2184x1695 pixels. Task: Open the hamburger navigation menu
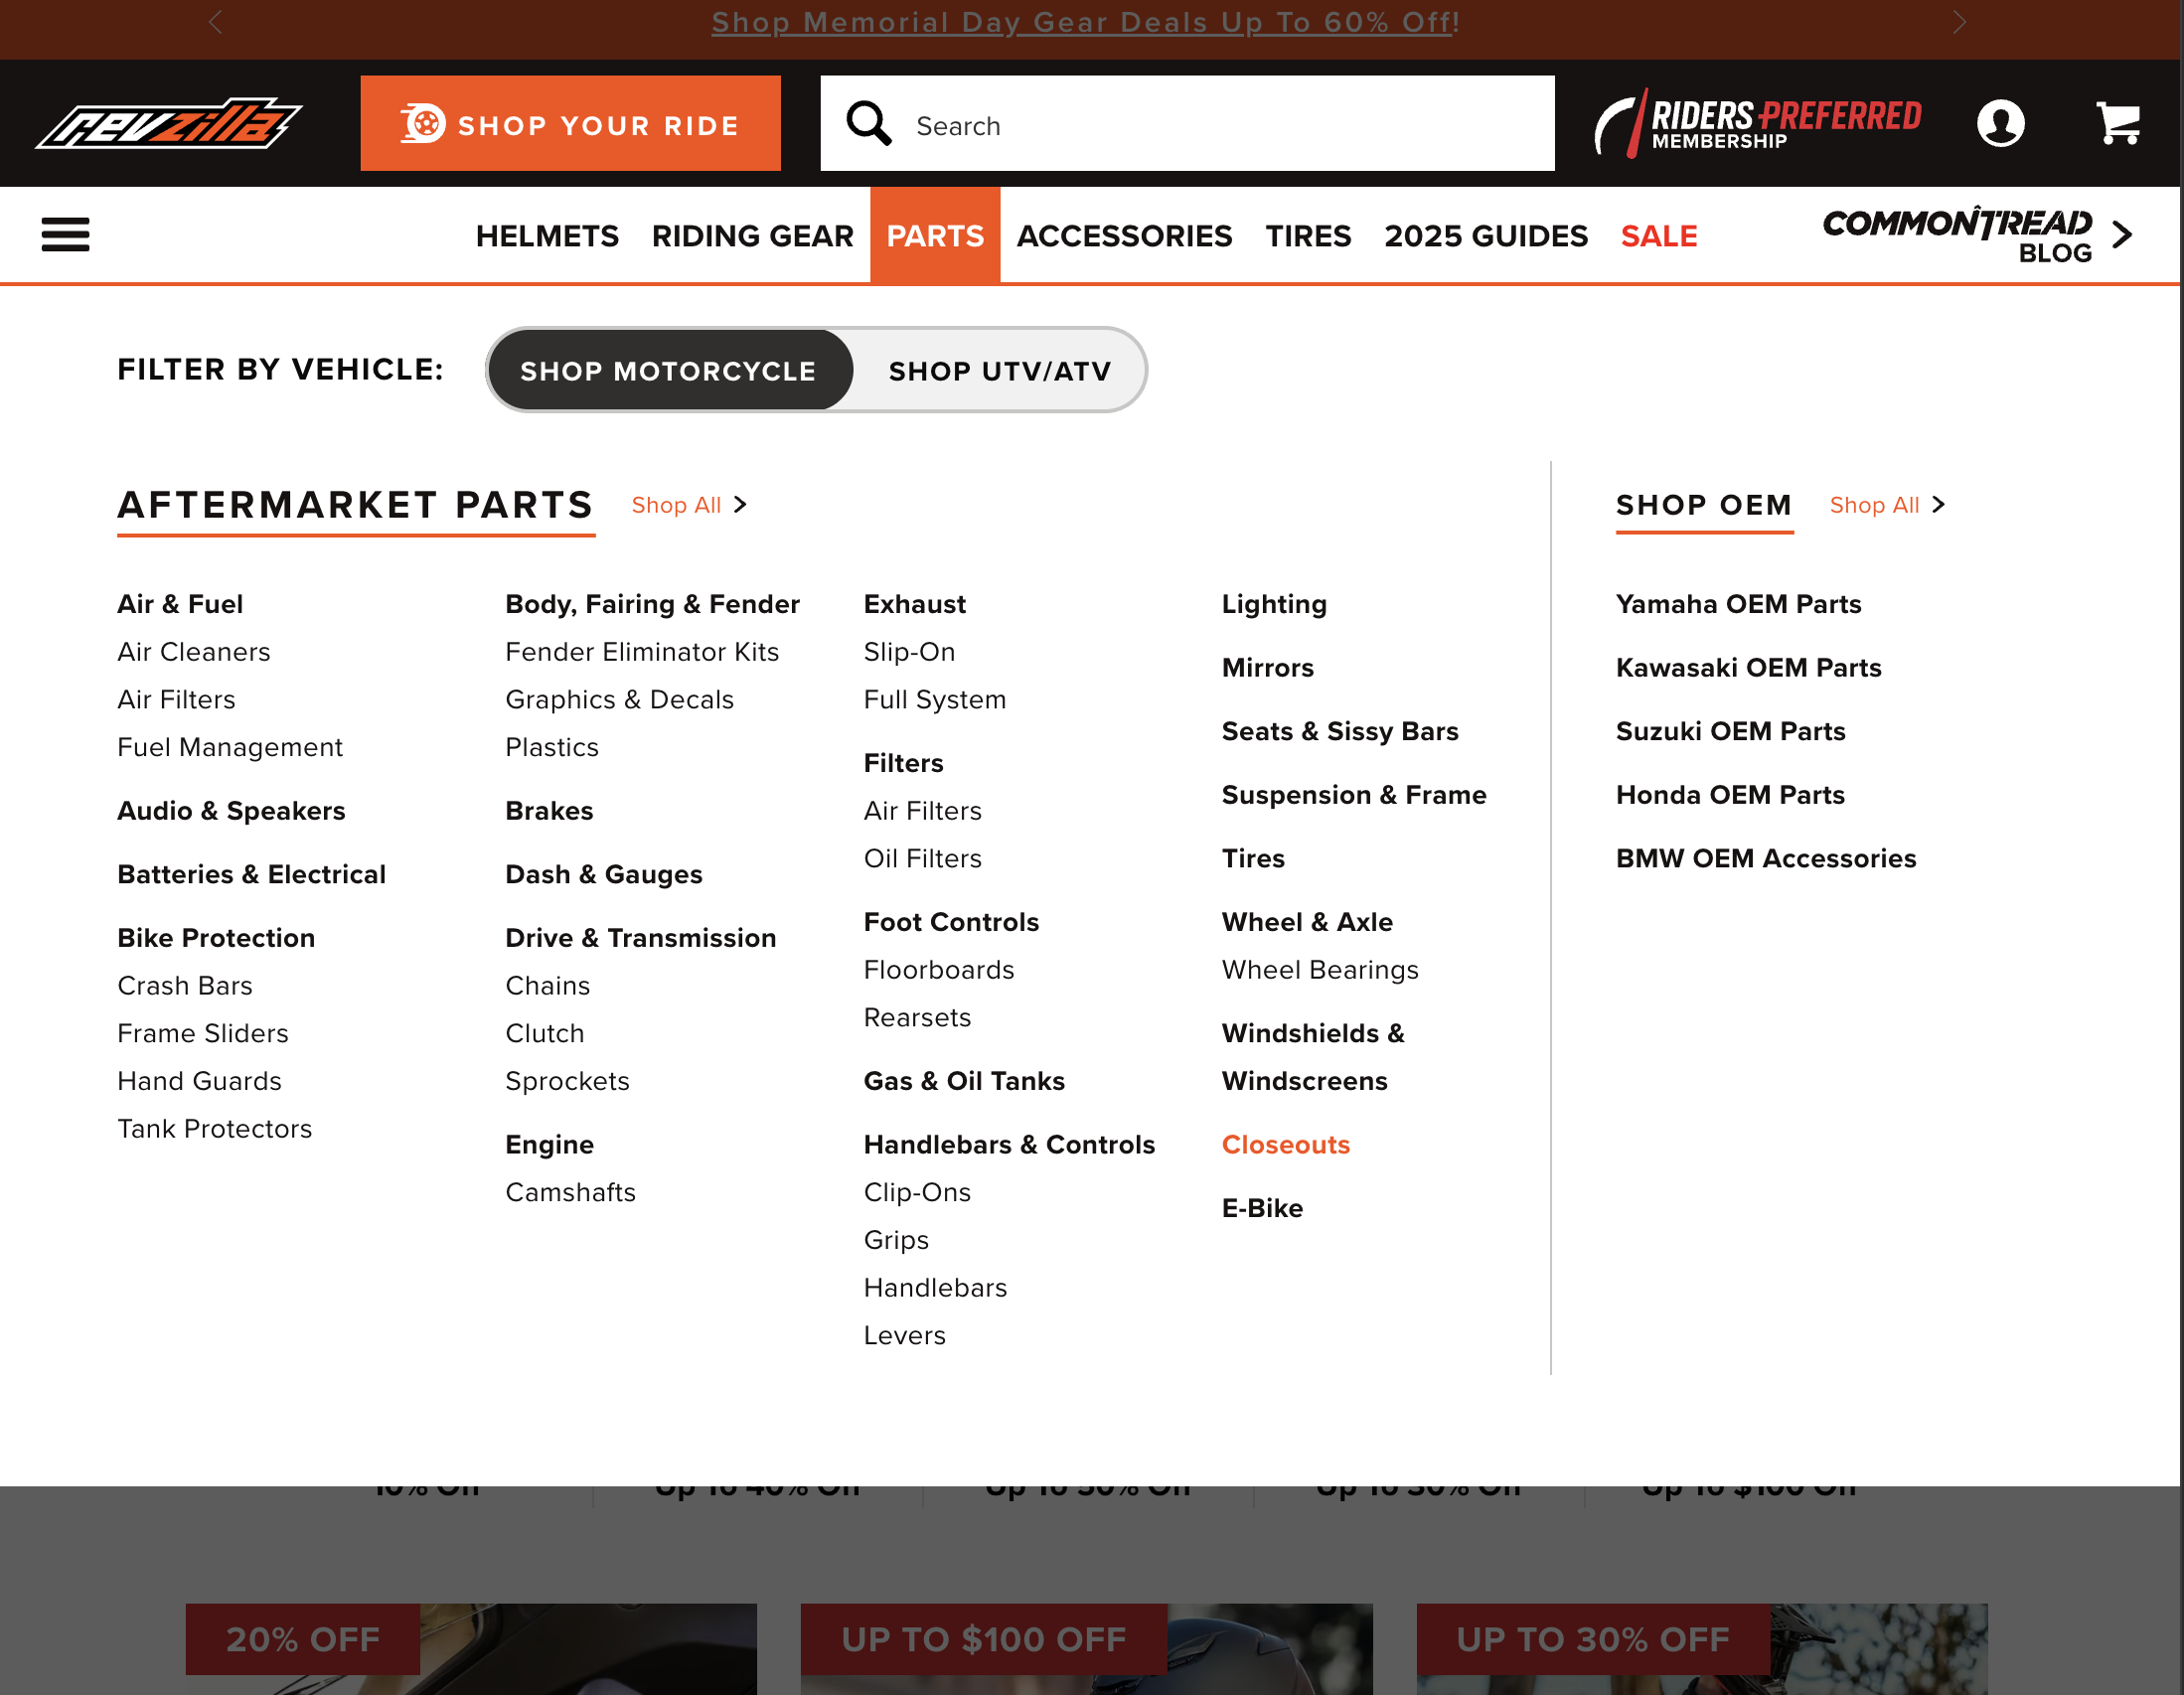[65, 234]
